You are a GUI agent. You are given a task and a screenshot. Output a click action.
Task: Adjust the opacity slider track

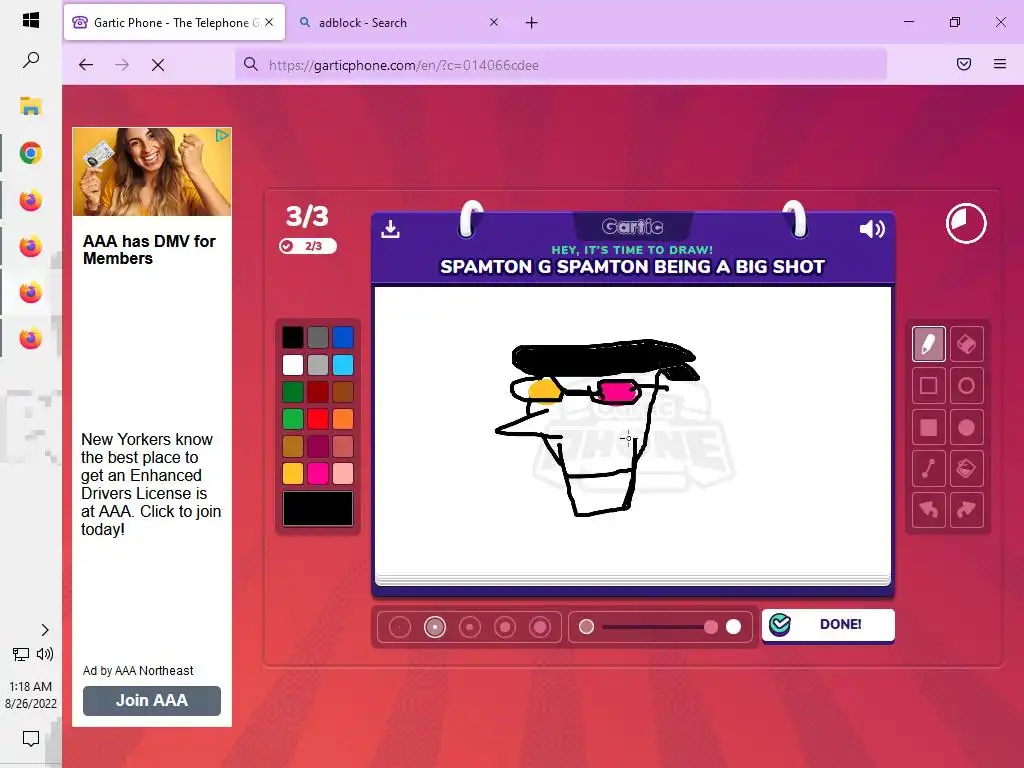pos(660,627)
